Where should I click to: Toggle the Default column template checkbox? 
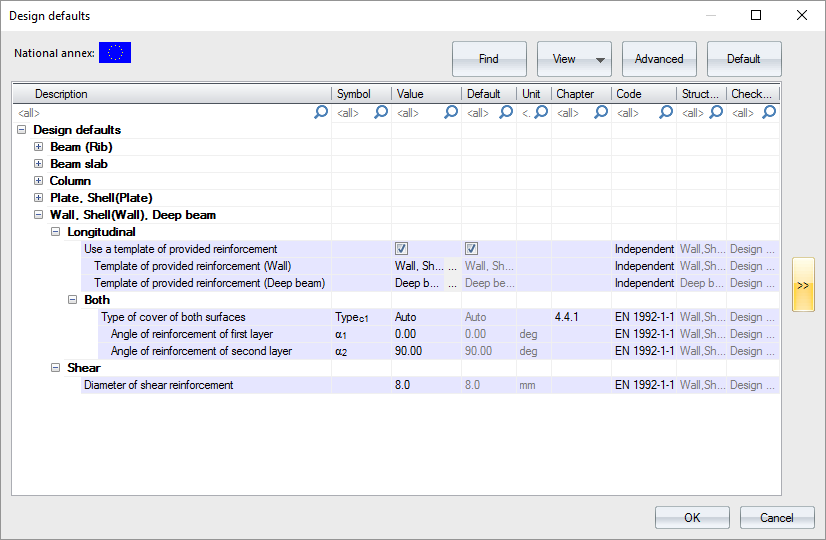(471, 249)
